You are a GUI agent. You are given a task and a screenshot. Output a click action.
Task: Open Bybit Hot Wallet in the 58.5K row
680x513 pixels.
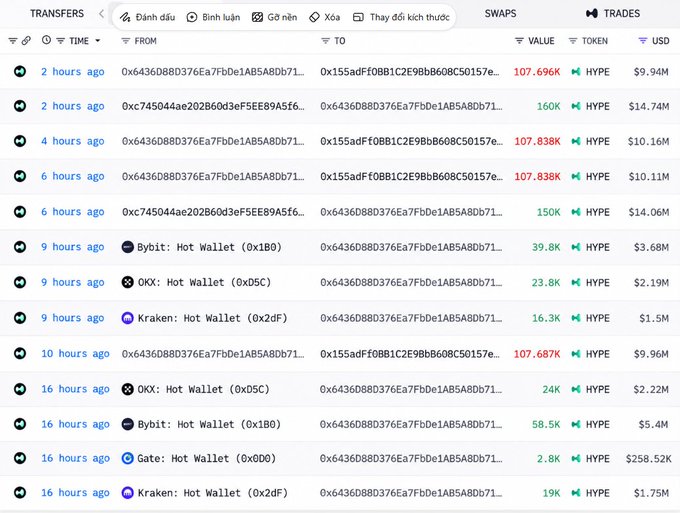point(209,424)
